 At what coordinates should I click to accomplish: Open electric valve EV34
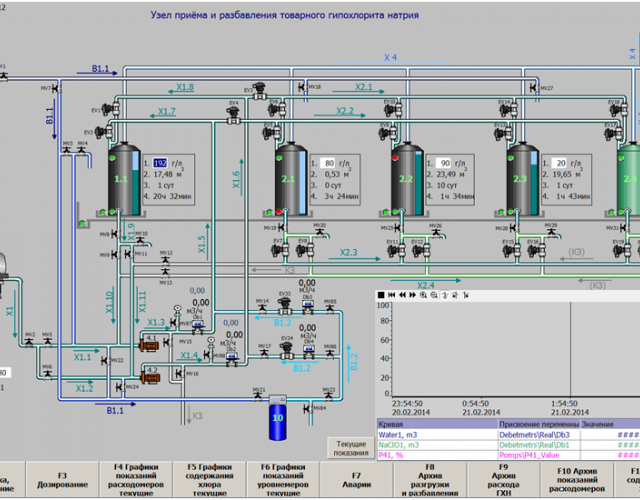(286, 346)
